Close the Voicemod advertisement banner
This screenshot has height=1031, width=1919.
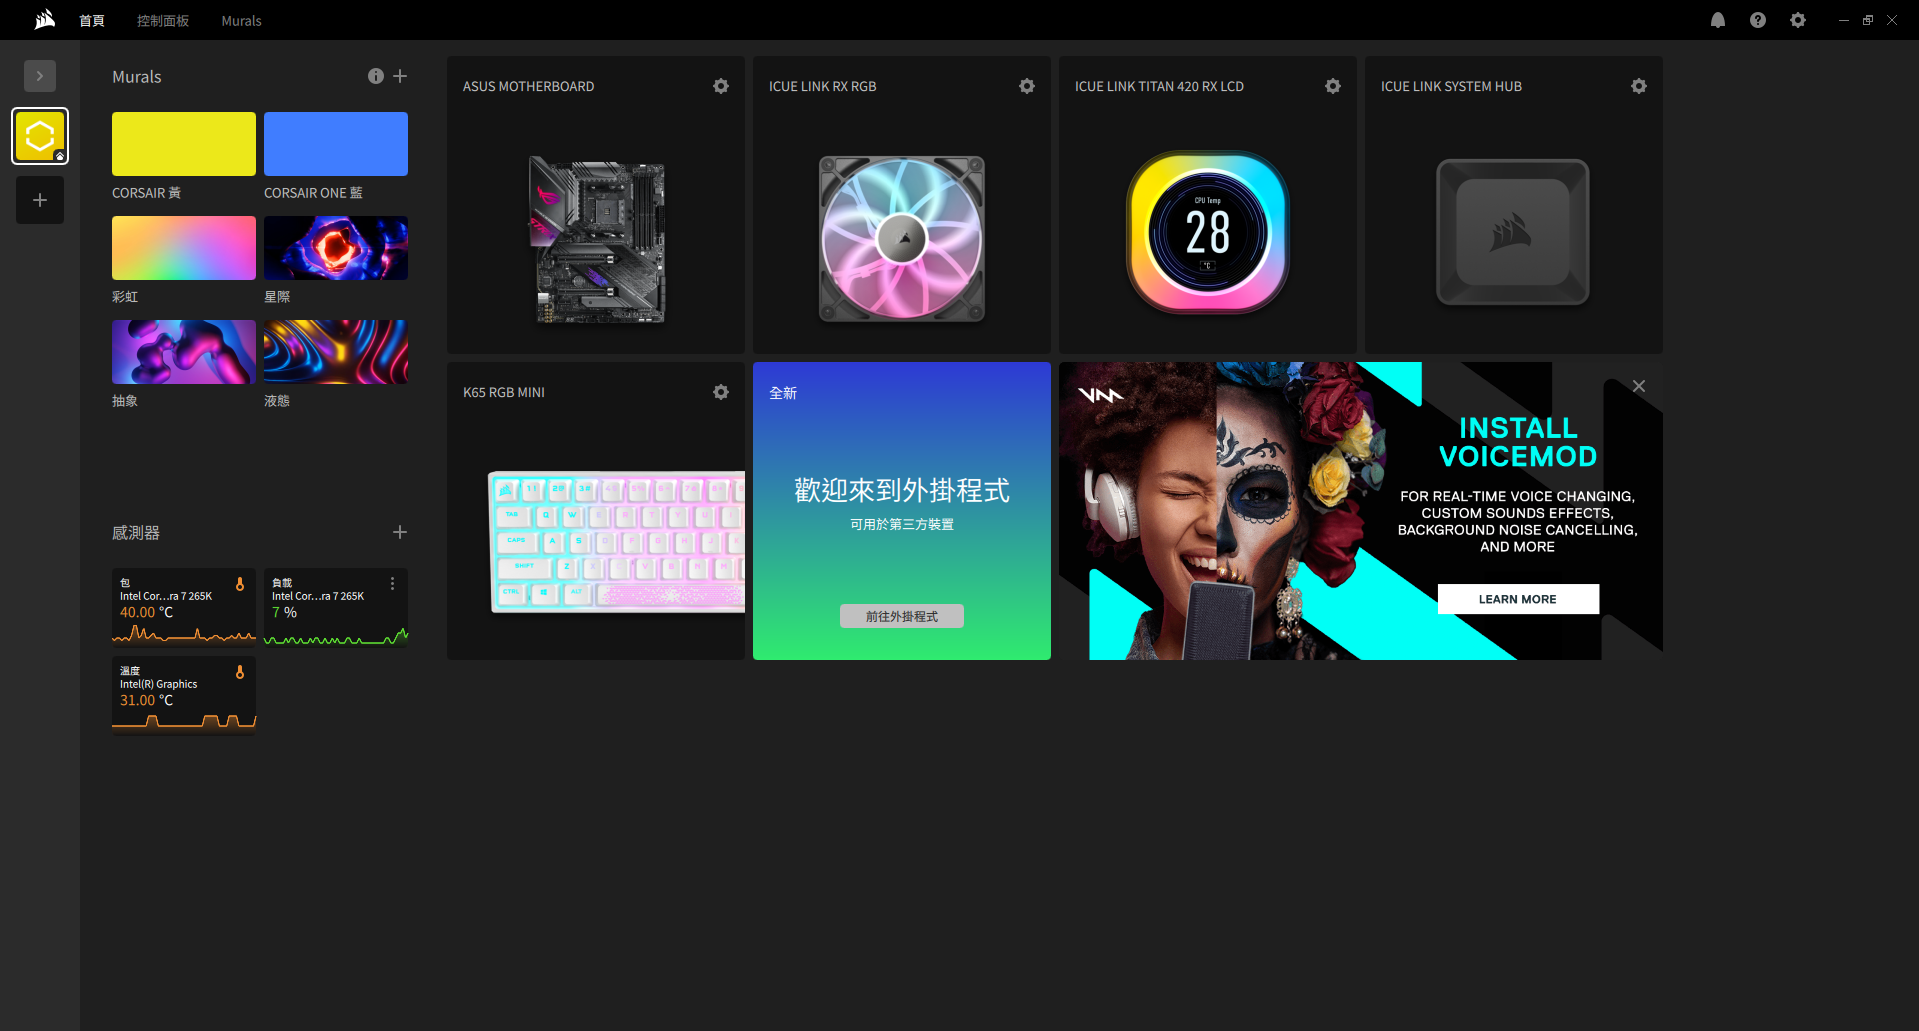click(1639, 386)
